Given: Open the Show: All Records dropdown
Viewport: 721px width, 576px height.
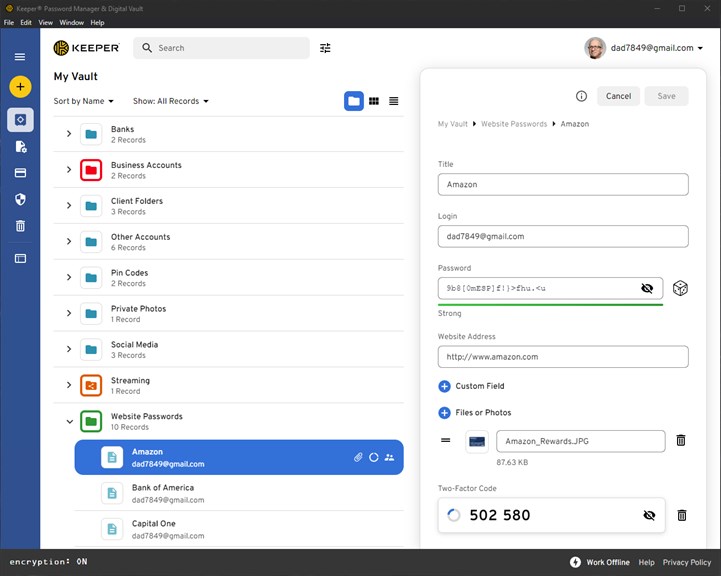Looking at the screenshot, I should click(x=171, y=101).
